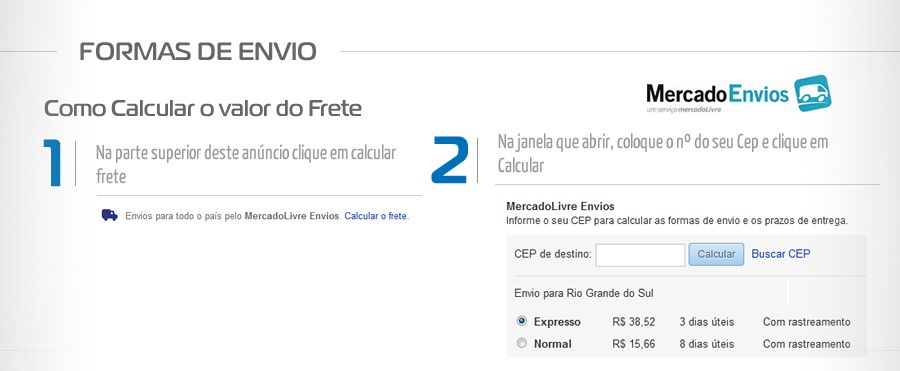Viewport: 900px width, 371px height.
Task: Click the Normal option label
Action: (552, 344)
